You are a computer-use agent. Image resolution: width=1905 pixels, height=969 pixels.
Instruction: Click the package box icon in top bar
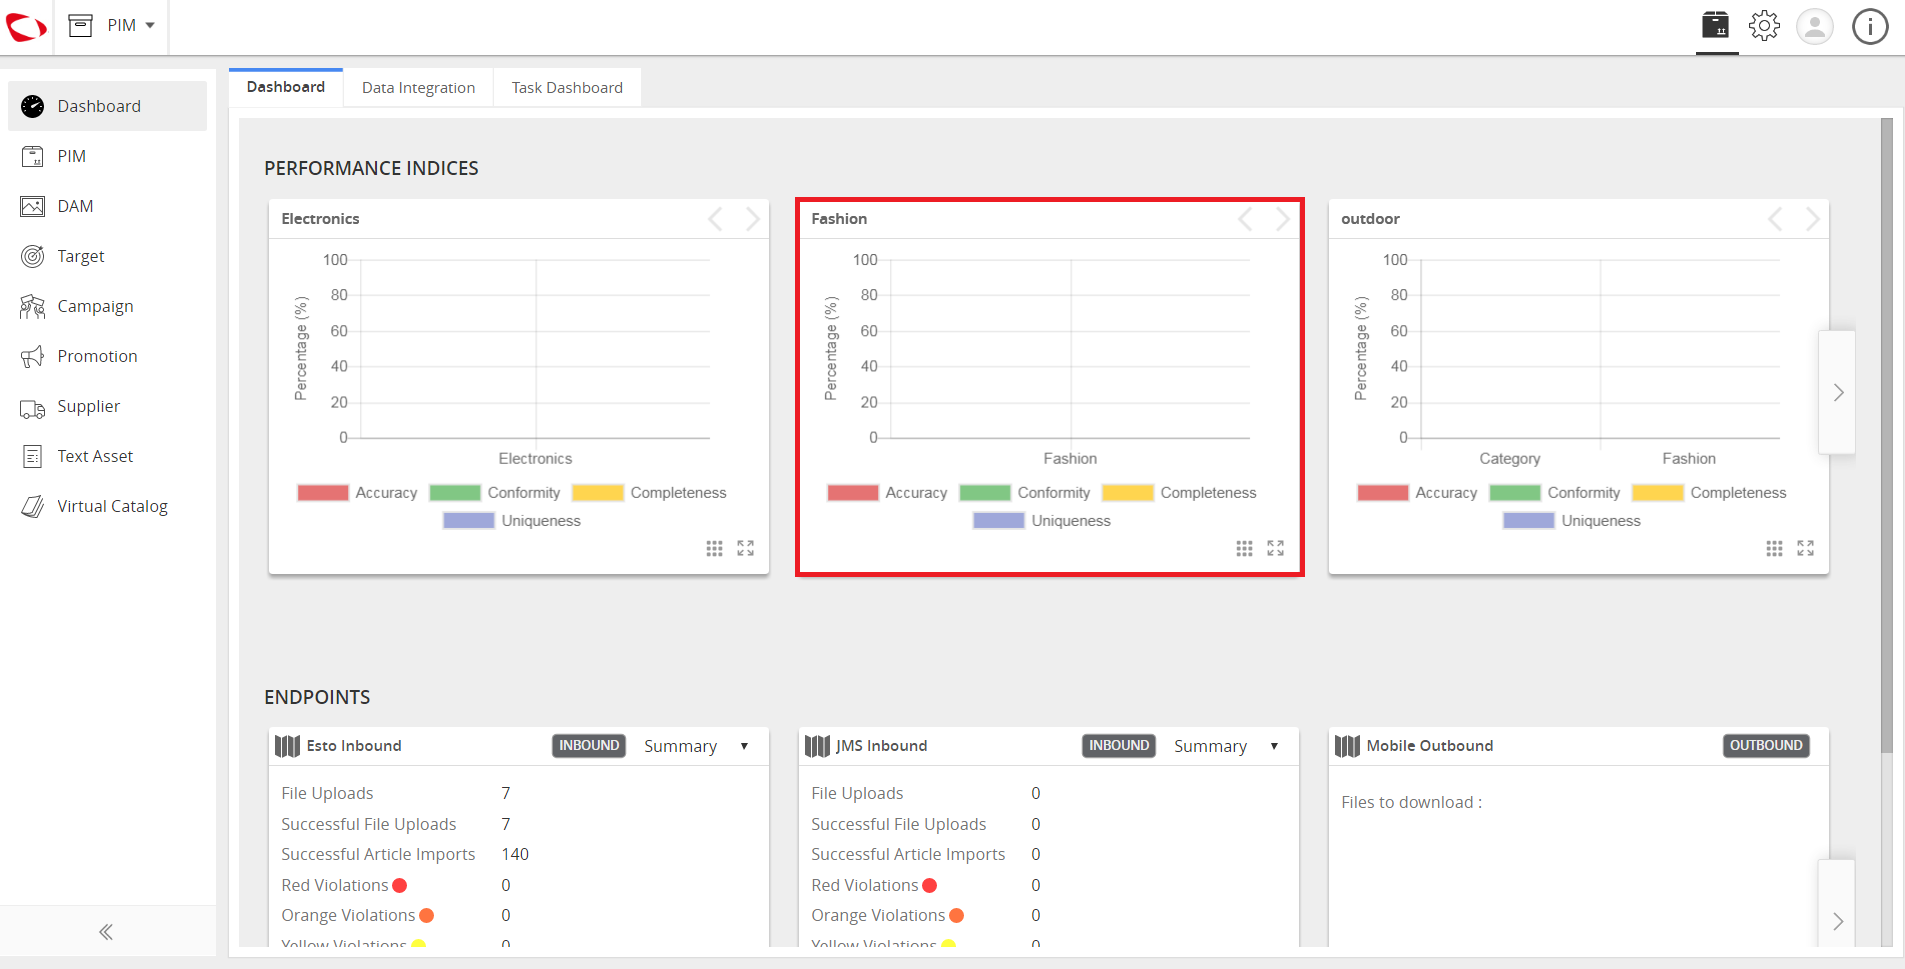click(x=1716, y=25)
